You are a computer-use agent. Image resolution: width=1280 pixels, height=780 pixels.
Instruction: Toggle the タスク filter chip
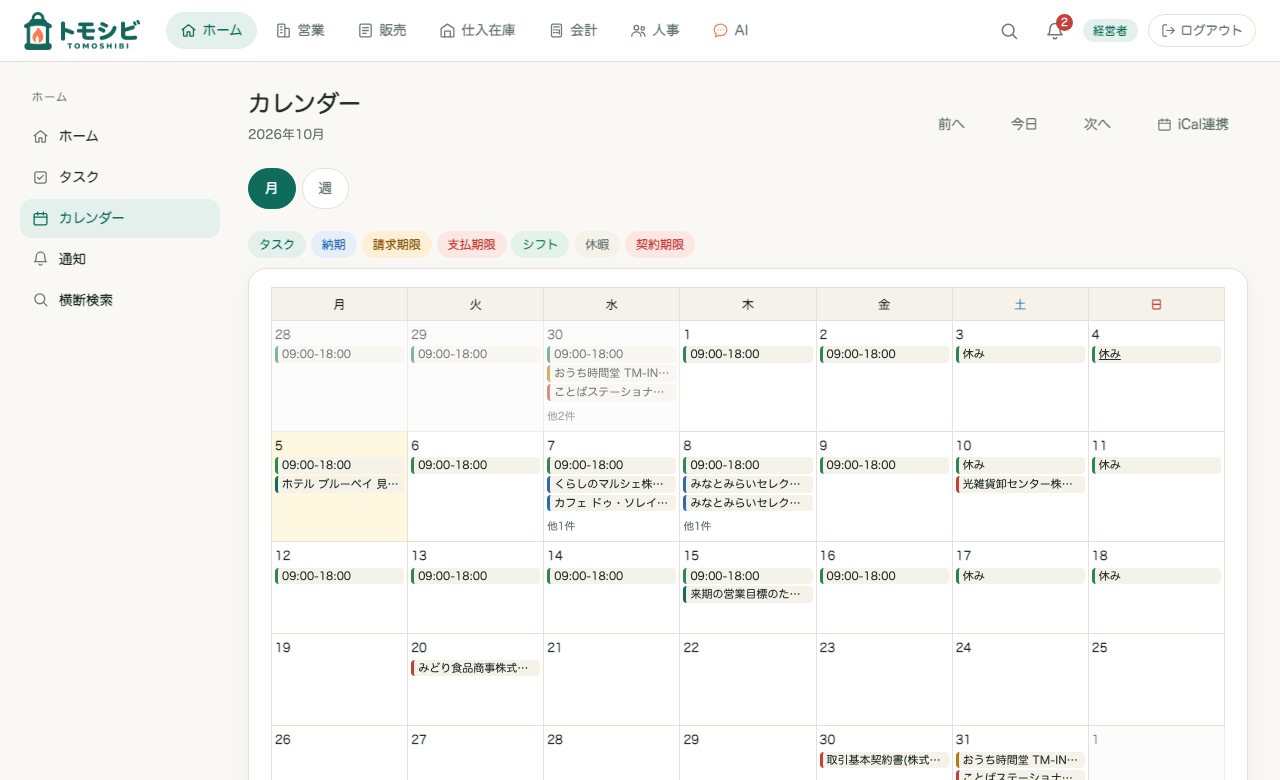coord(277,244)
